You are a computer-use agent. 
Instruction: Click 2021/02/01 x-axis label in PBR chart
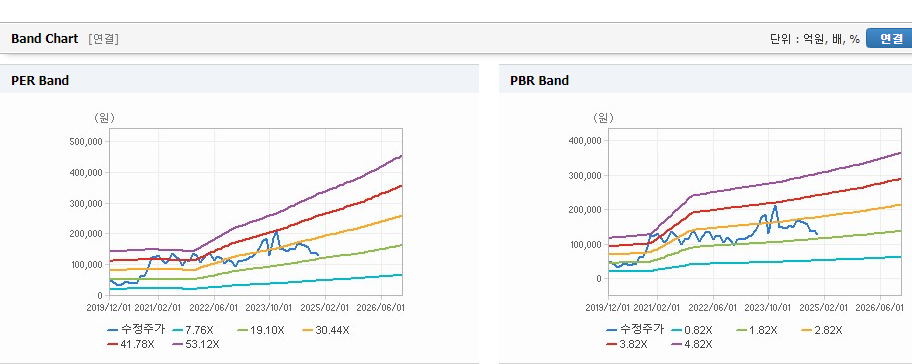(658, 307)
